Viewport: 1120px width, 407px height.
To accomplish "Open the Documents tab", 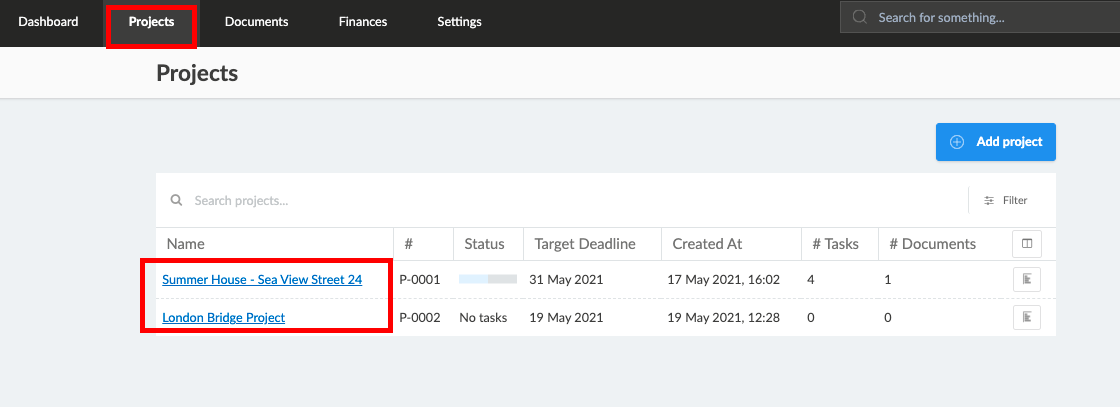I will point(256,21).
